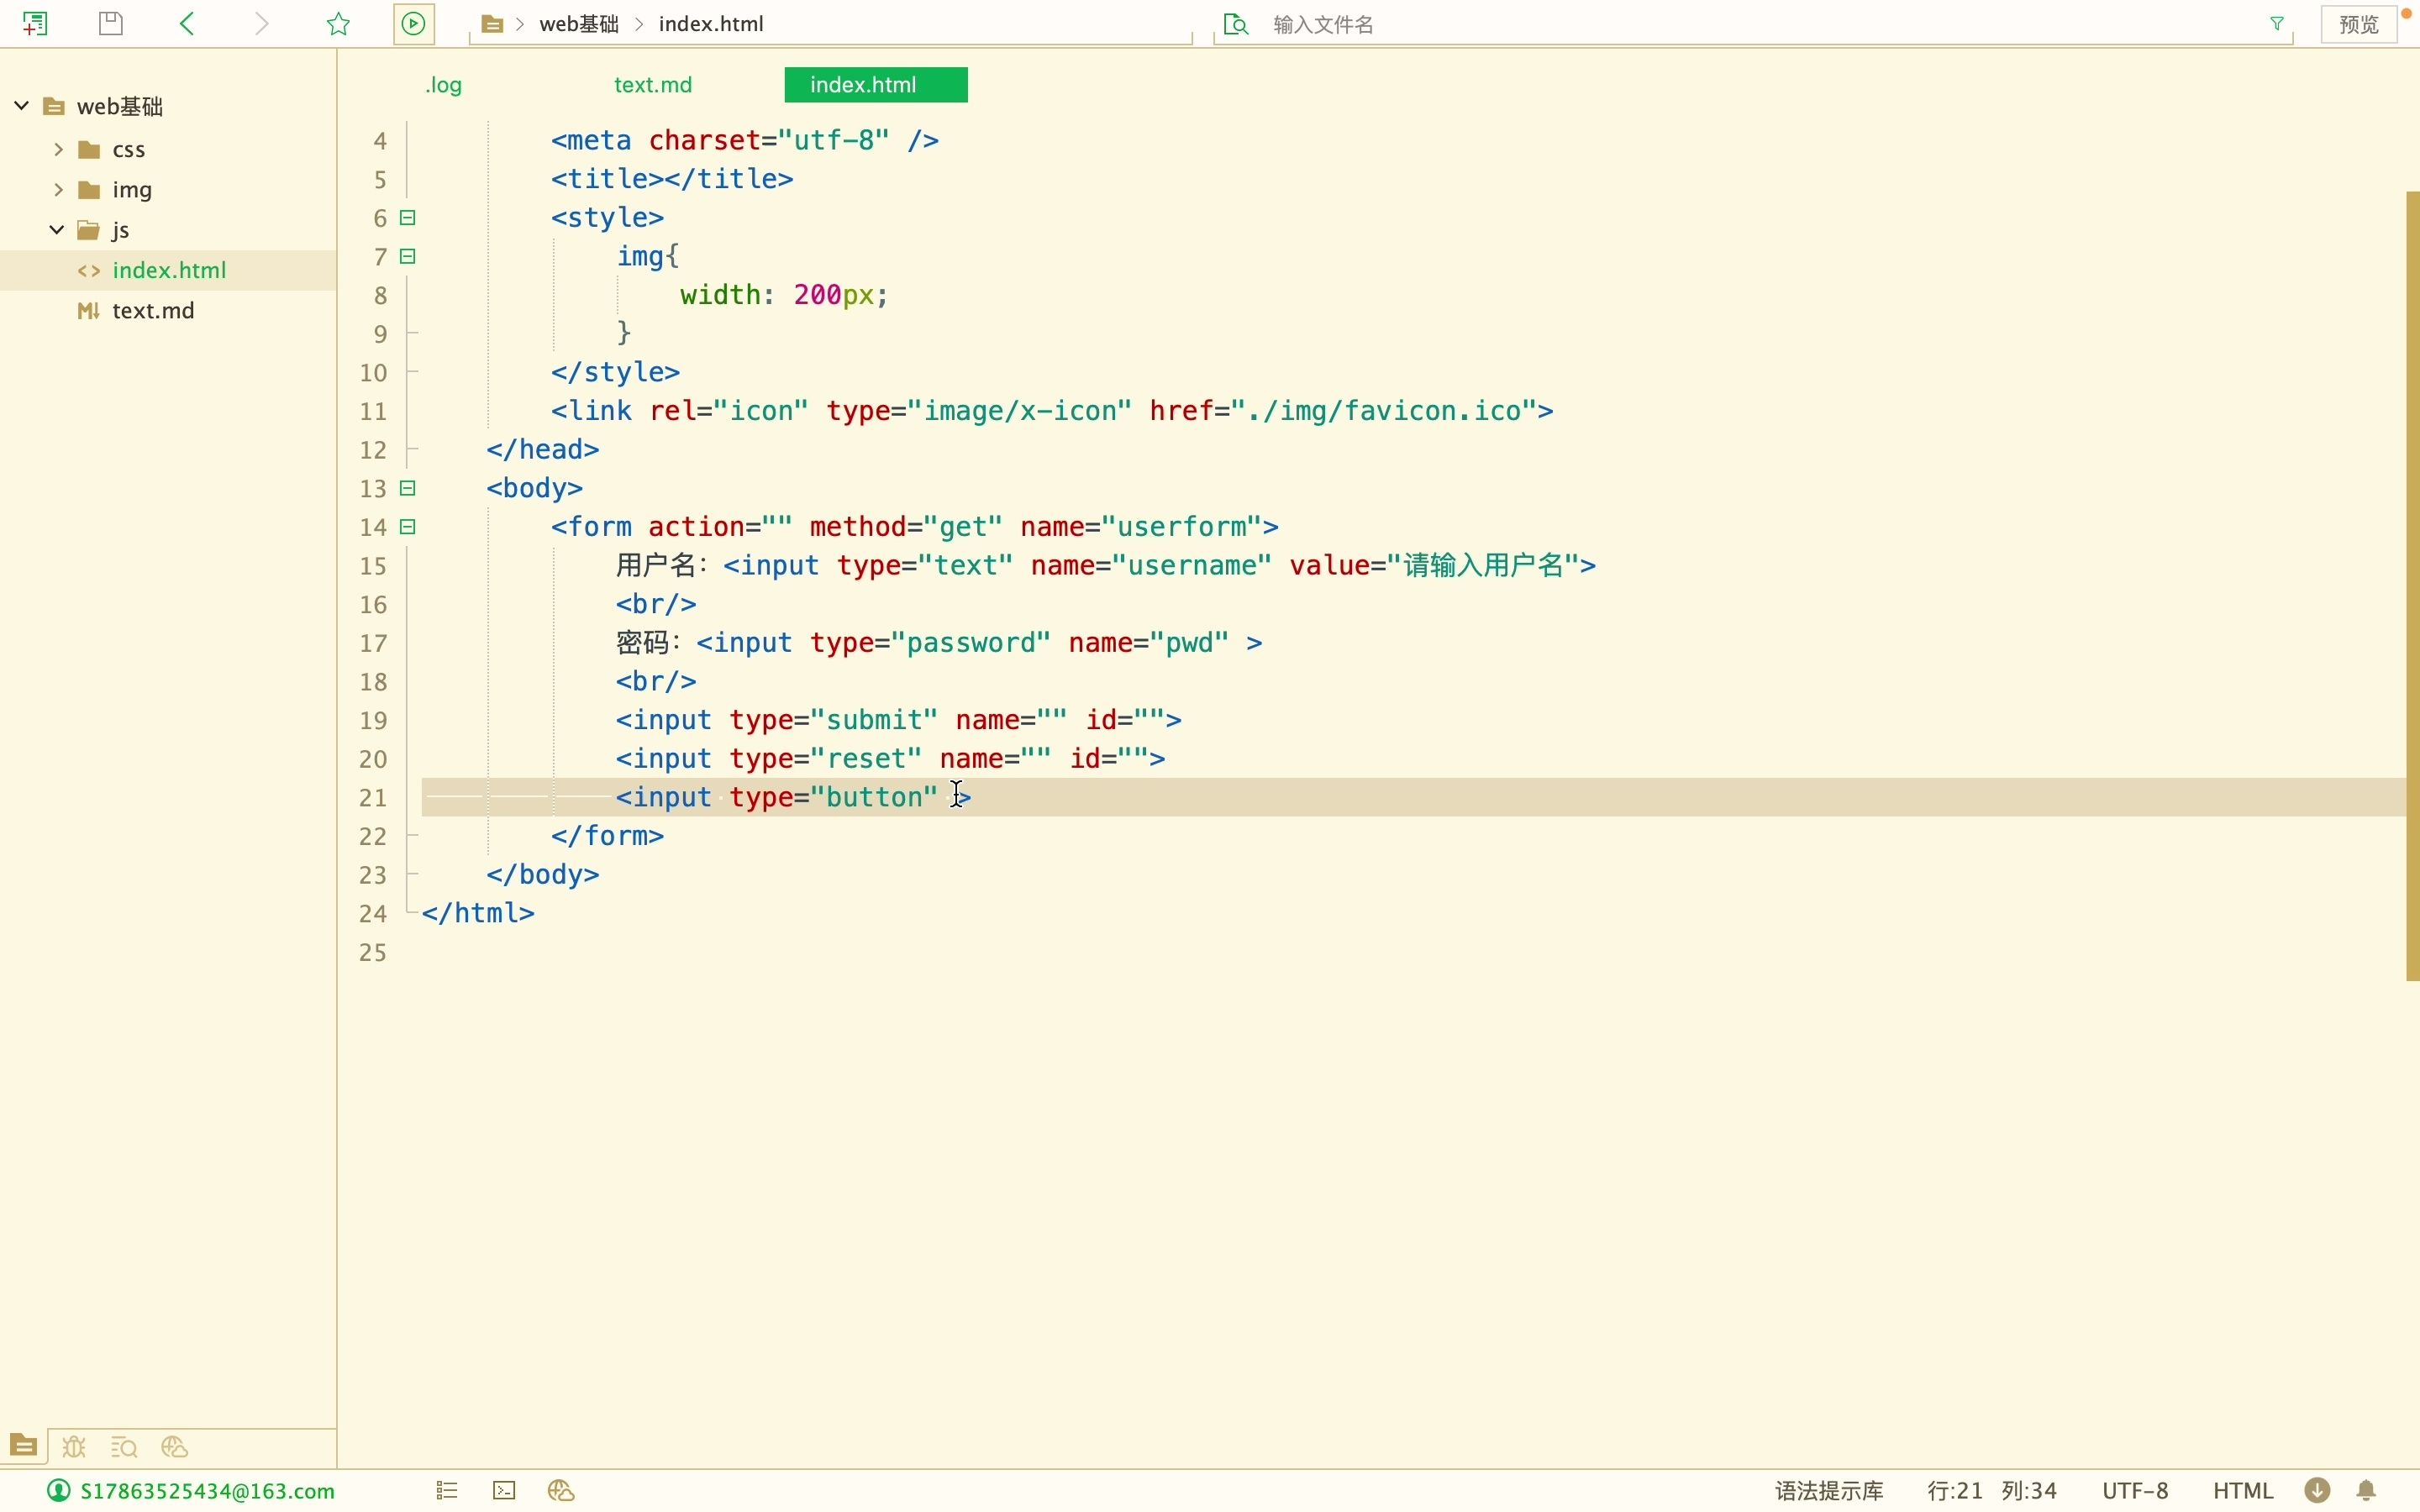Click the 预览 preview button

(2359, 24)
